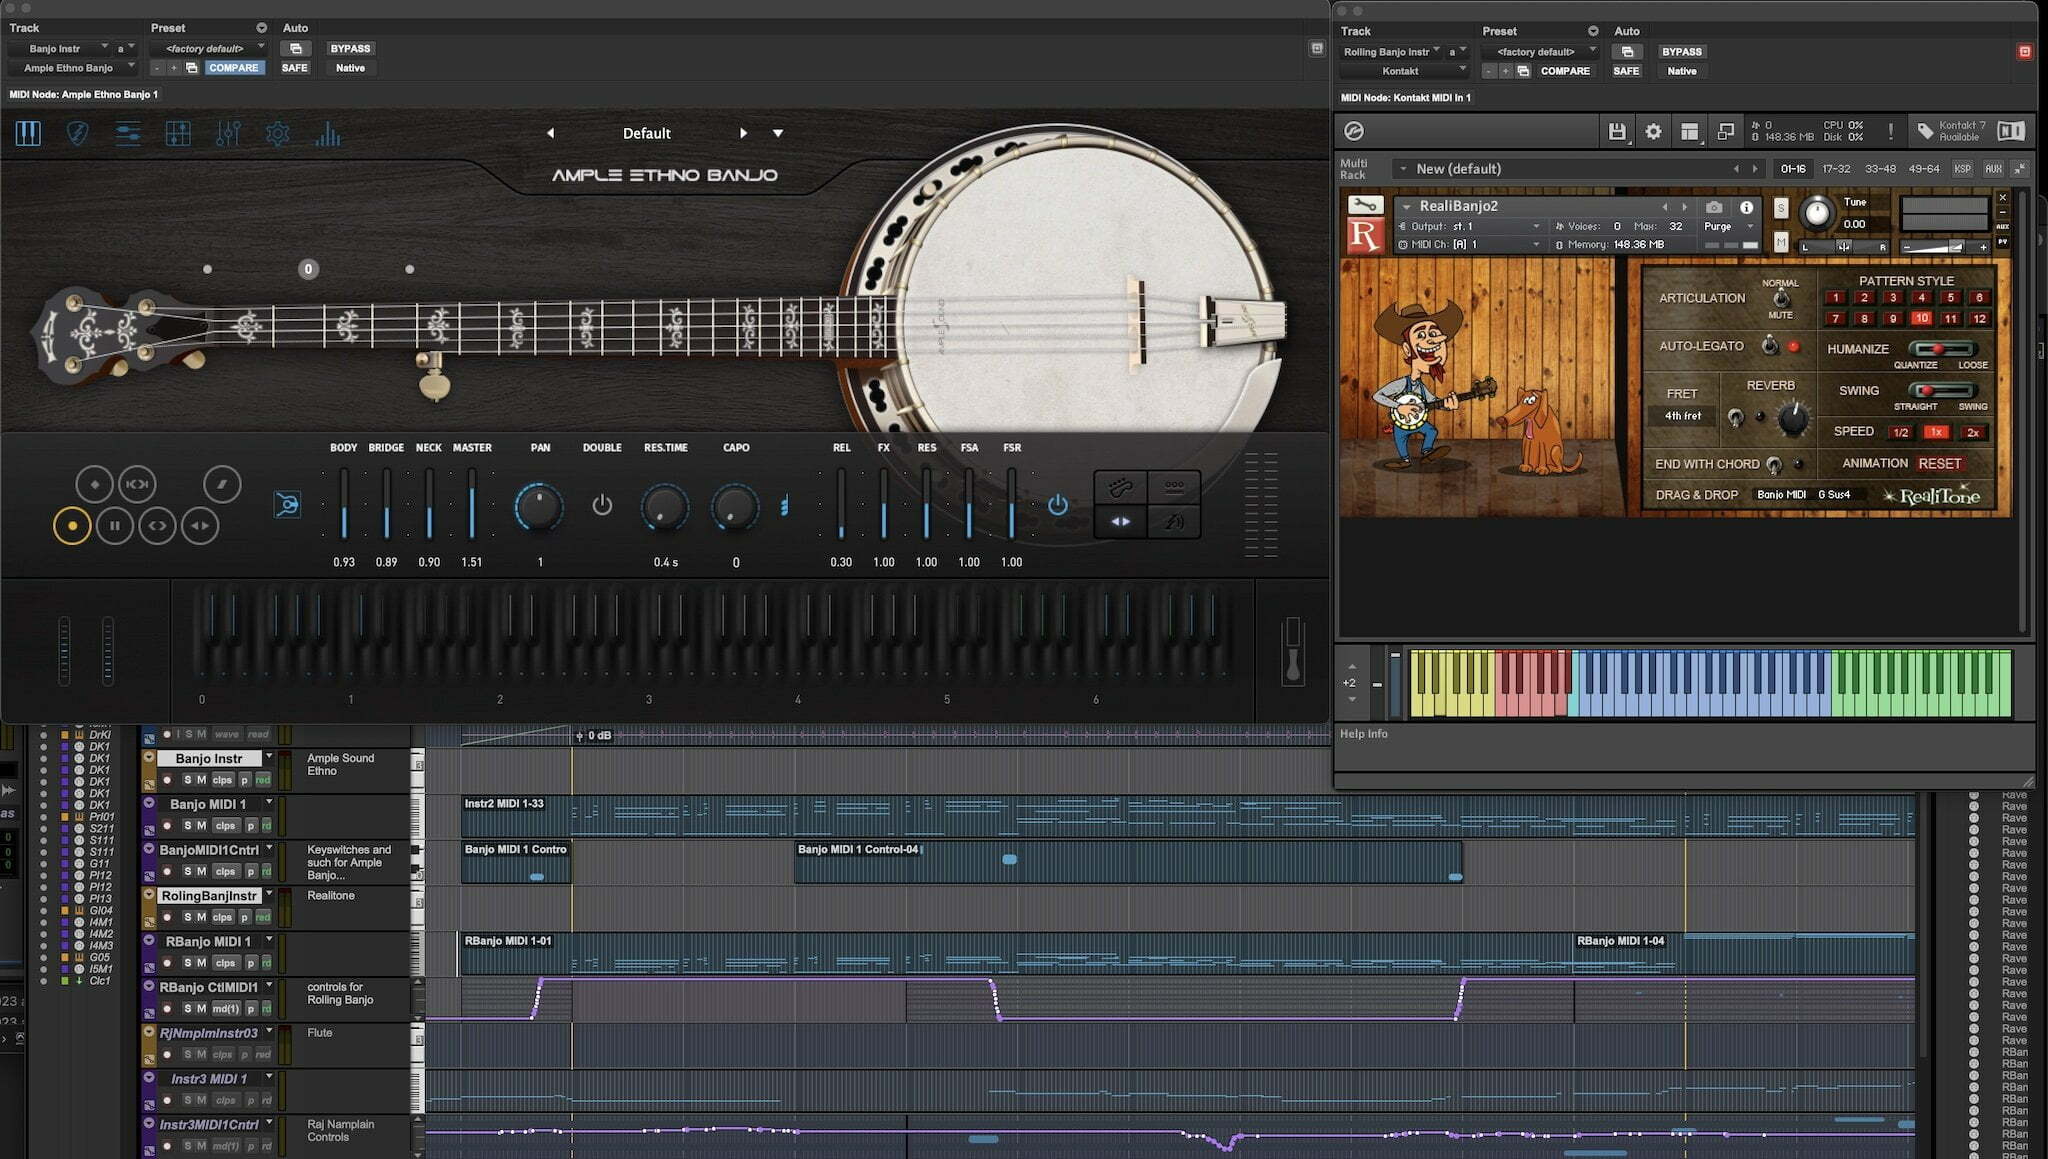This screenshot has height=1159, width=2048.
Task: Open the vertical mixer faders panel icon
Action: tap(228, 133)
